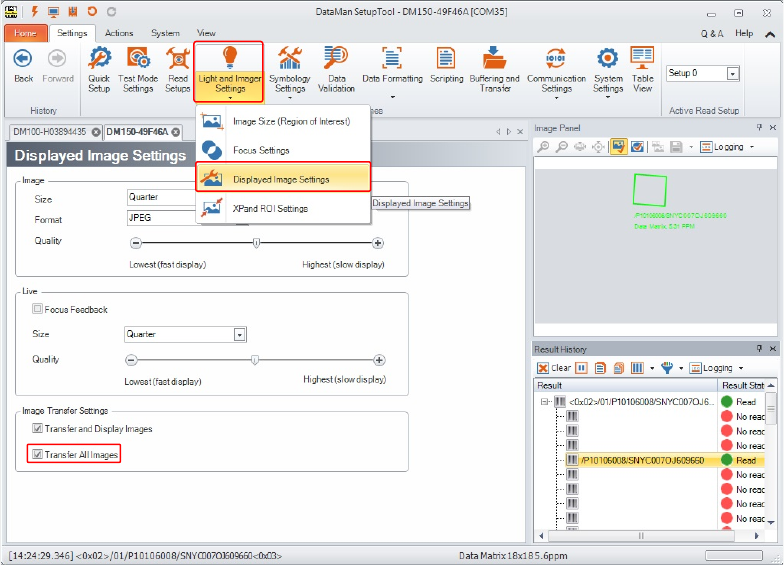The width and height of the screenshot is (784, 565).
Task: Switch to the Actions tab
Action: pos(118,33)
